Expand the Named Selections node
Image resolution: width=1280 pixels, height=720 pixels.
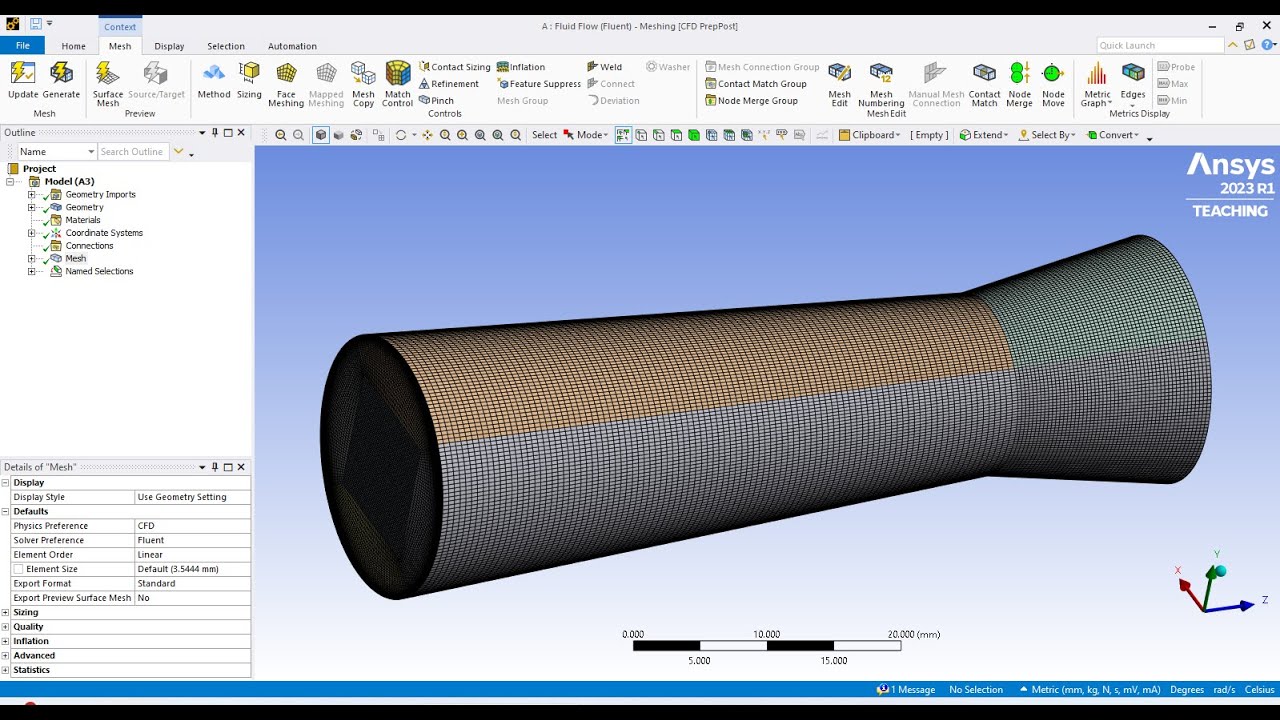[x=31, y=272]
